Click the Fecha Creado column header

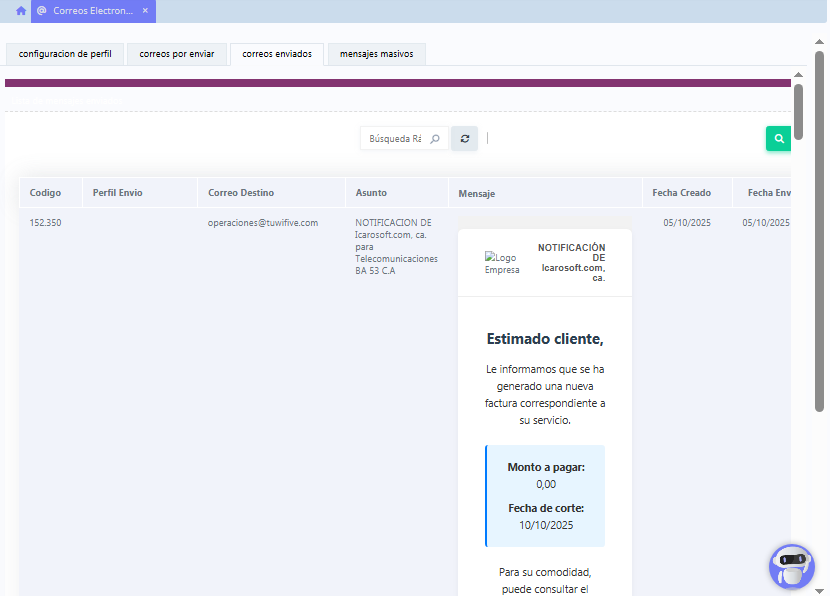681,193
